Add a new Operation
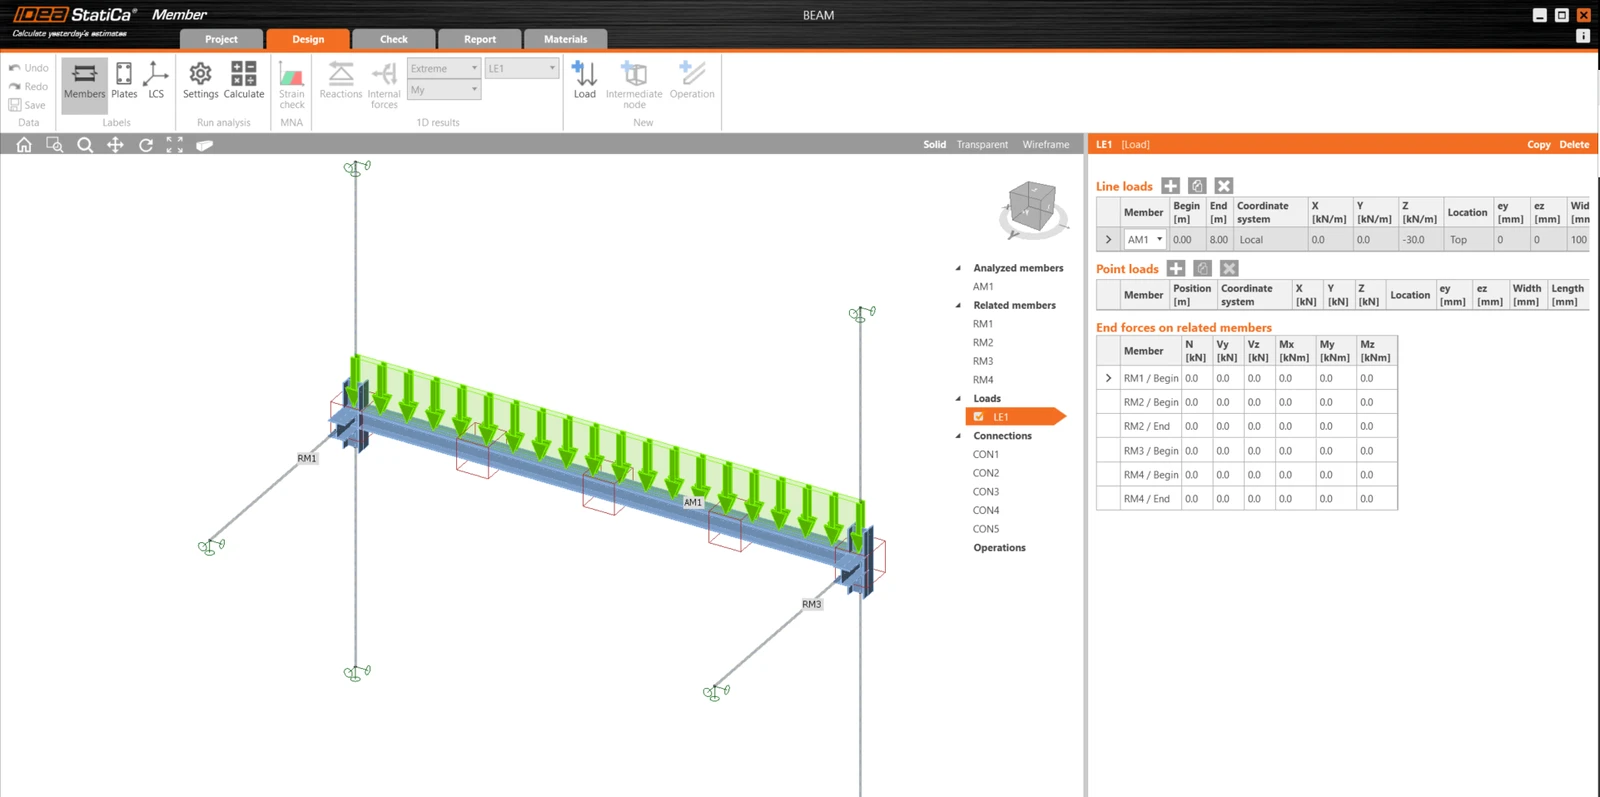Viewport: 1600px width, 797px height. click(x=692, y=81)
